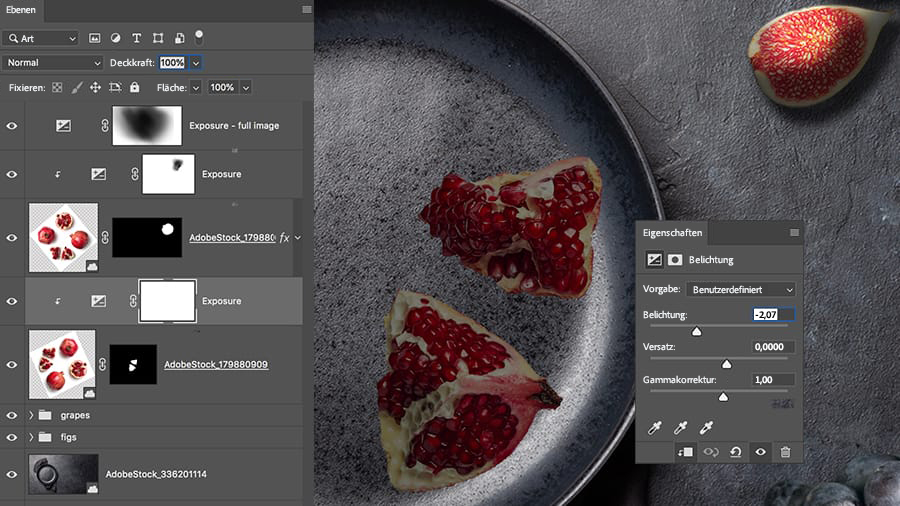
Task: Lock position move icon
Action: pyautogui.click(x=95, y=88)
